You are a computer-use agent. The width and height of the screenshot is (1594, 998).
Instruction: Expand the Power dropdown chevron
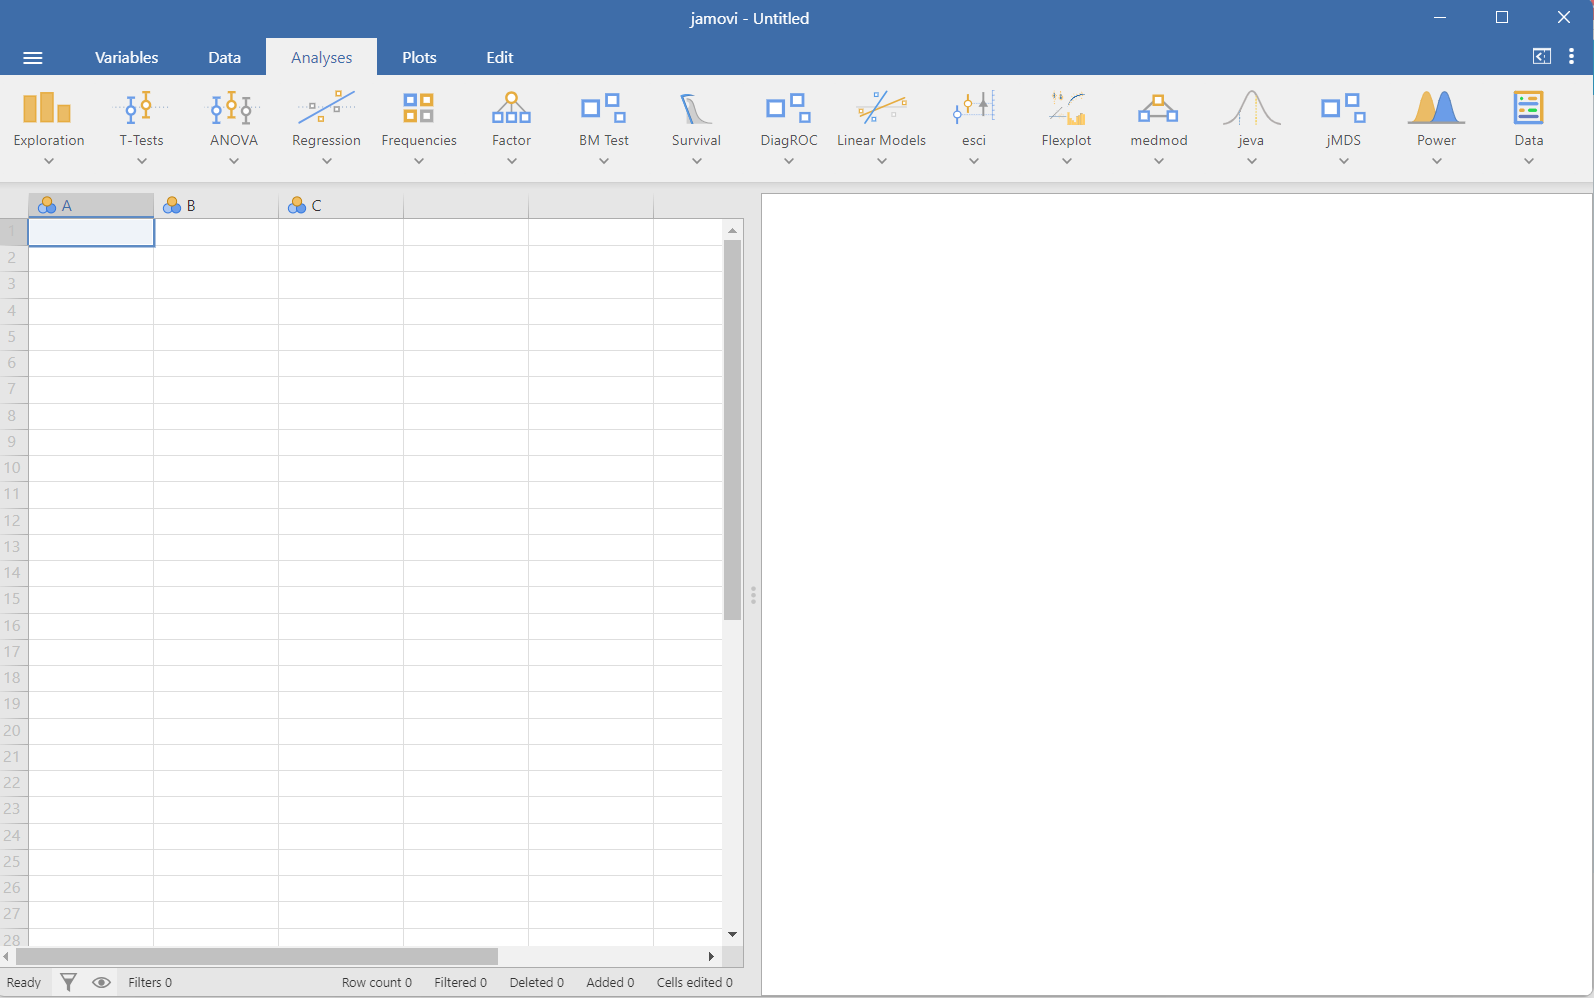pos(1436,161)
